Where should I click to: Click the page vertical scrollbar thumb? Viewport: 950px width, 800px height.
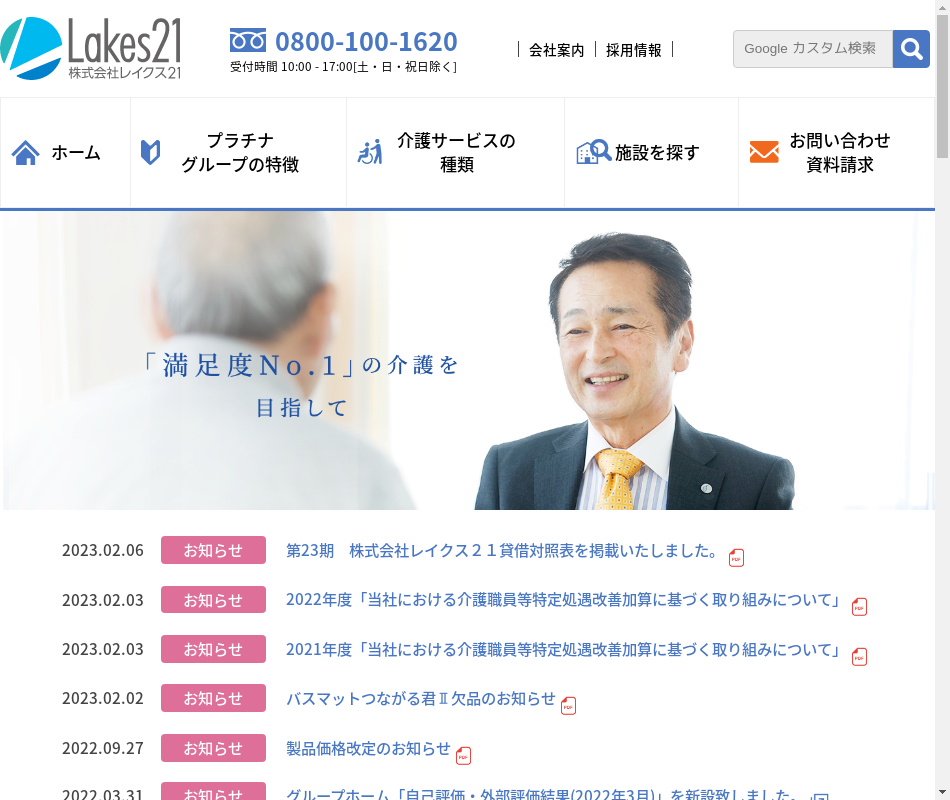942,85
